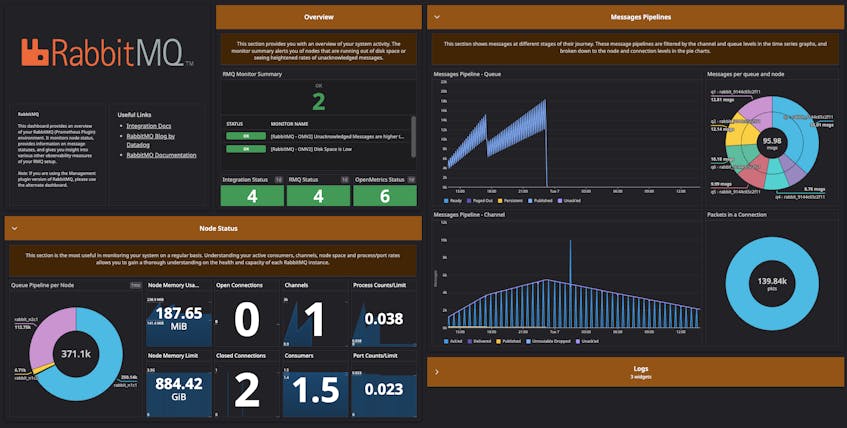The height and width of the screenshot is (428, 847).
Task: Toggle Published legend in Messages Pipeline - Channel
Action: [509, 342]
